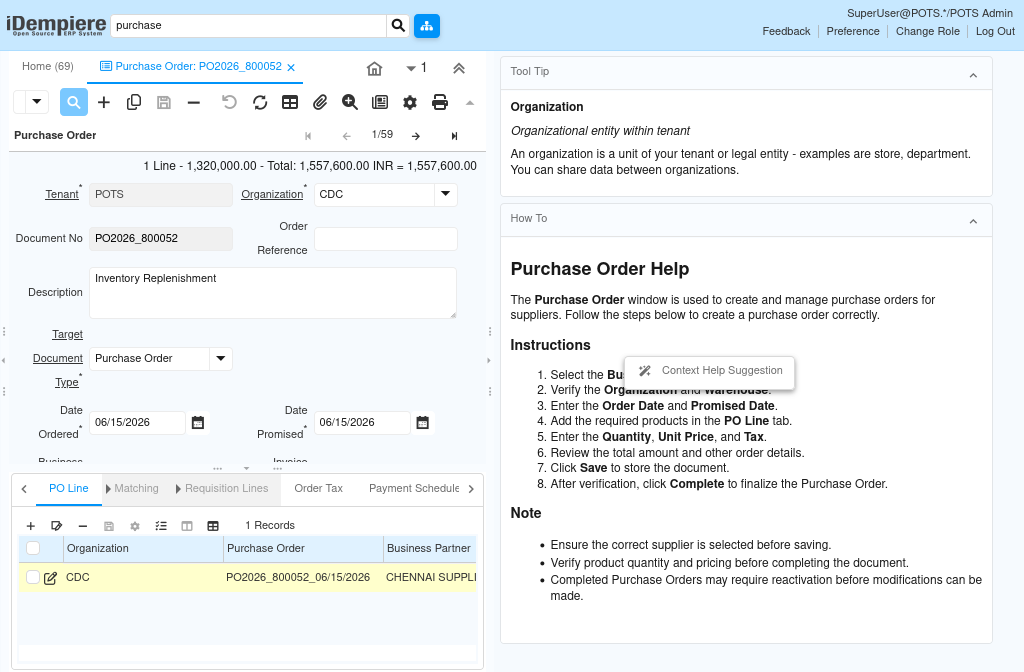Image resolution: width=1024 pixels, height=672 pixels.
Task: Open Date Promised calendar picker
Action: pos(423,423)
